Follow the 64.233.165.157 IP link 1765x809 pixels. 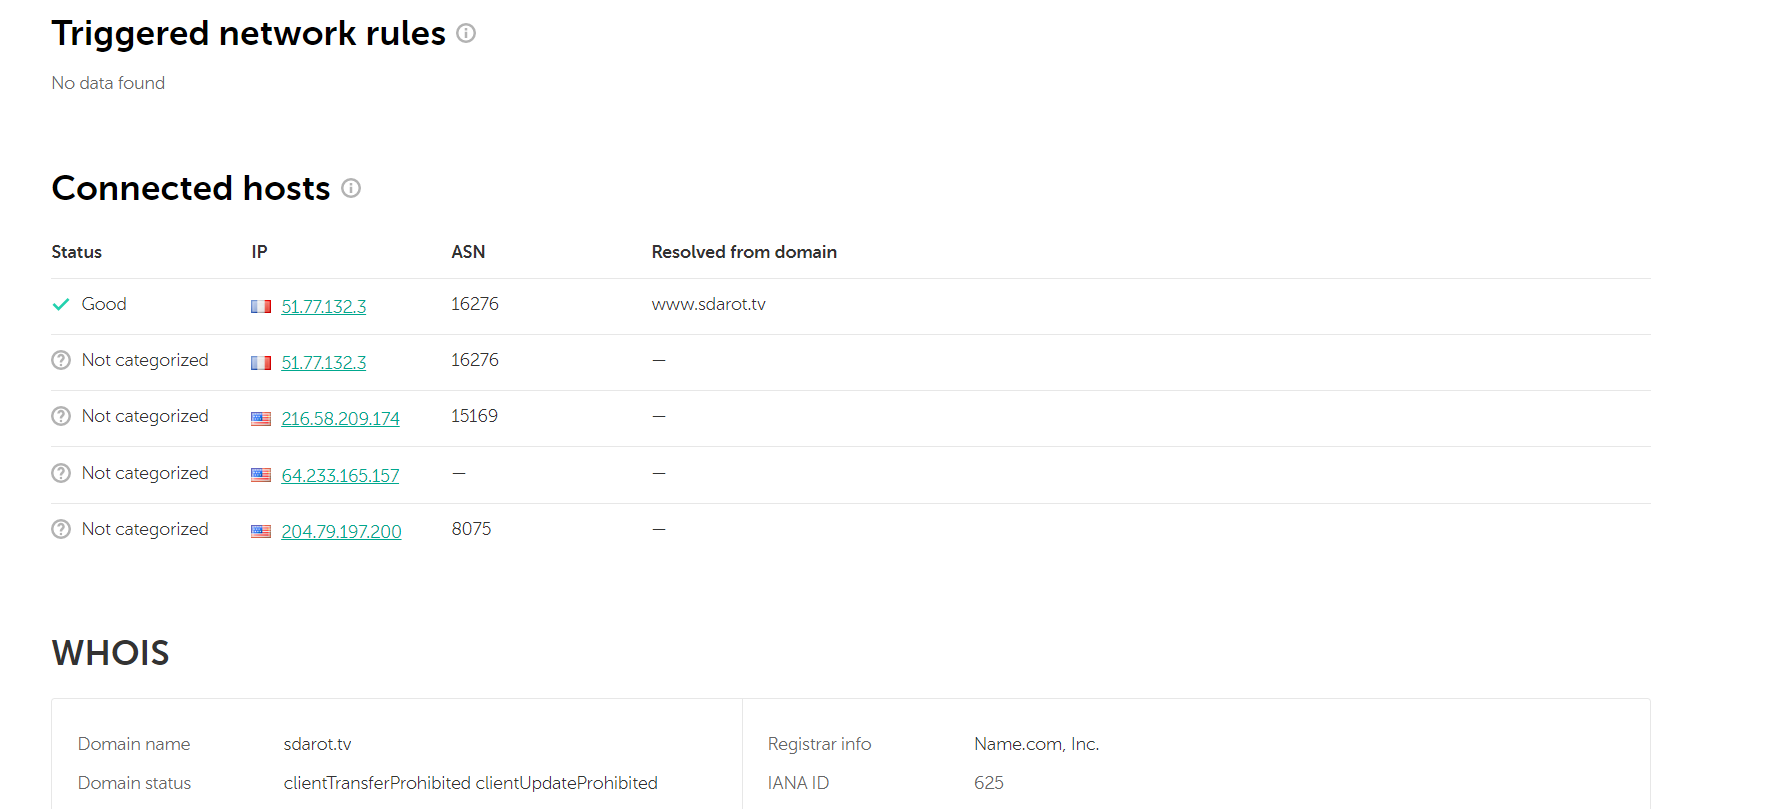pos(340,476)
